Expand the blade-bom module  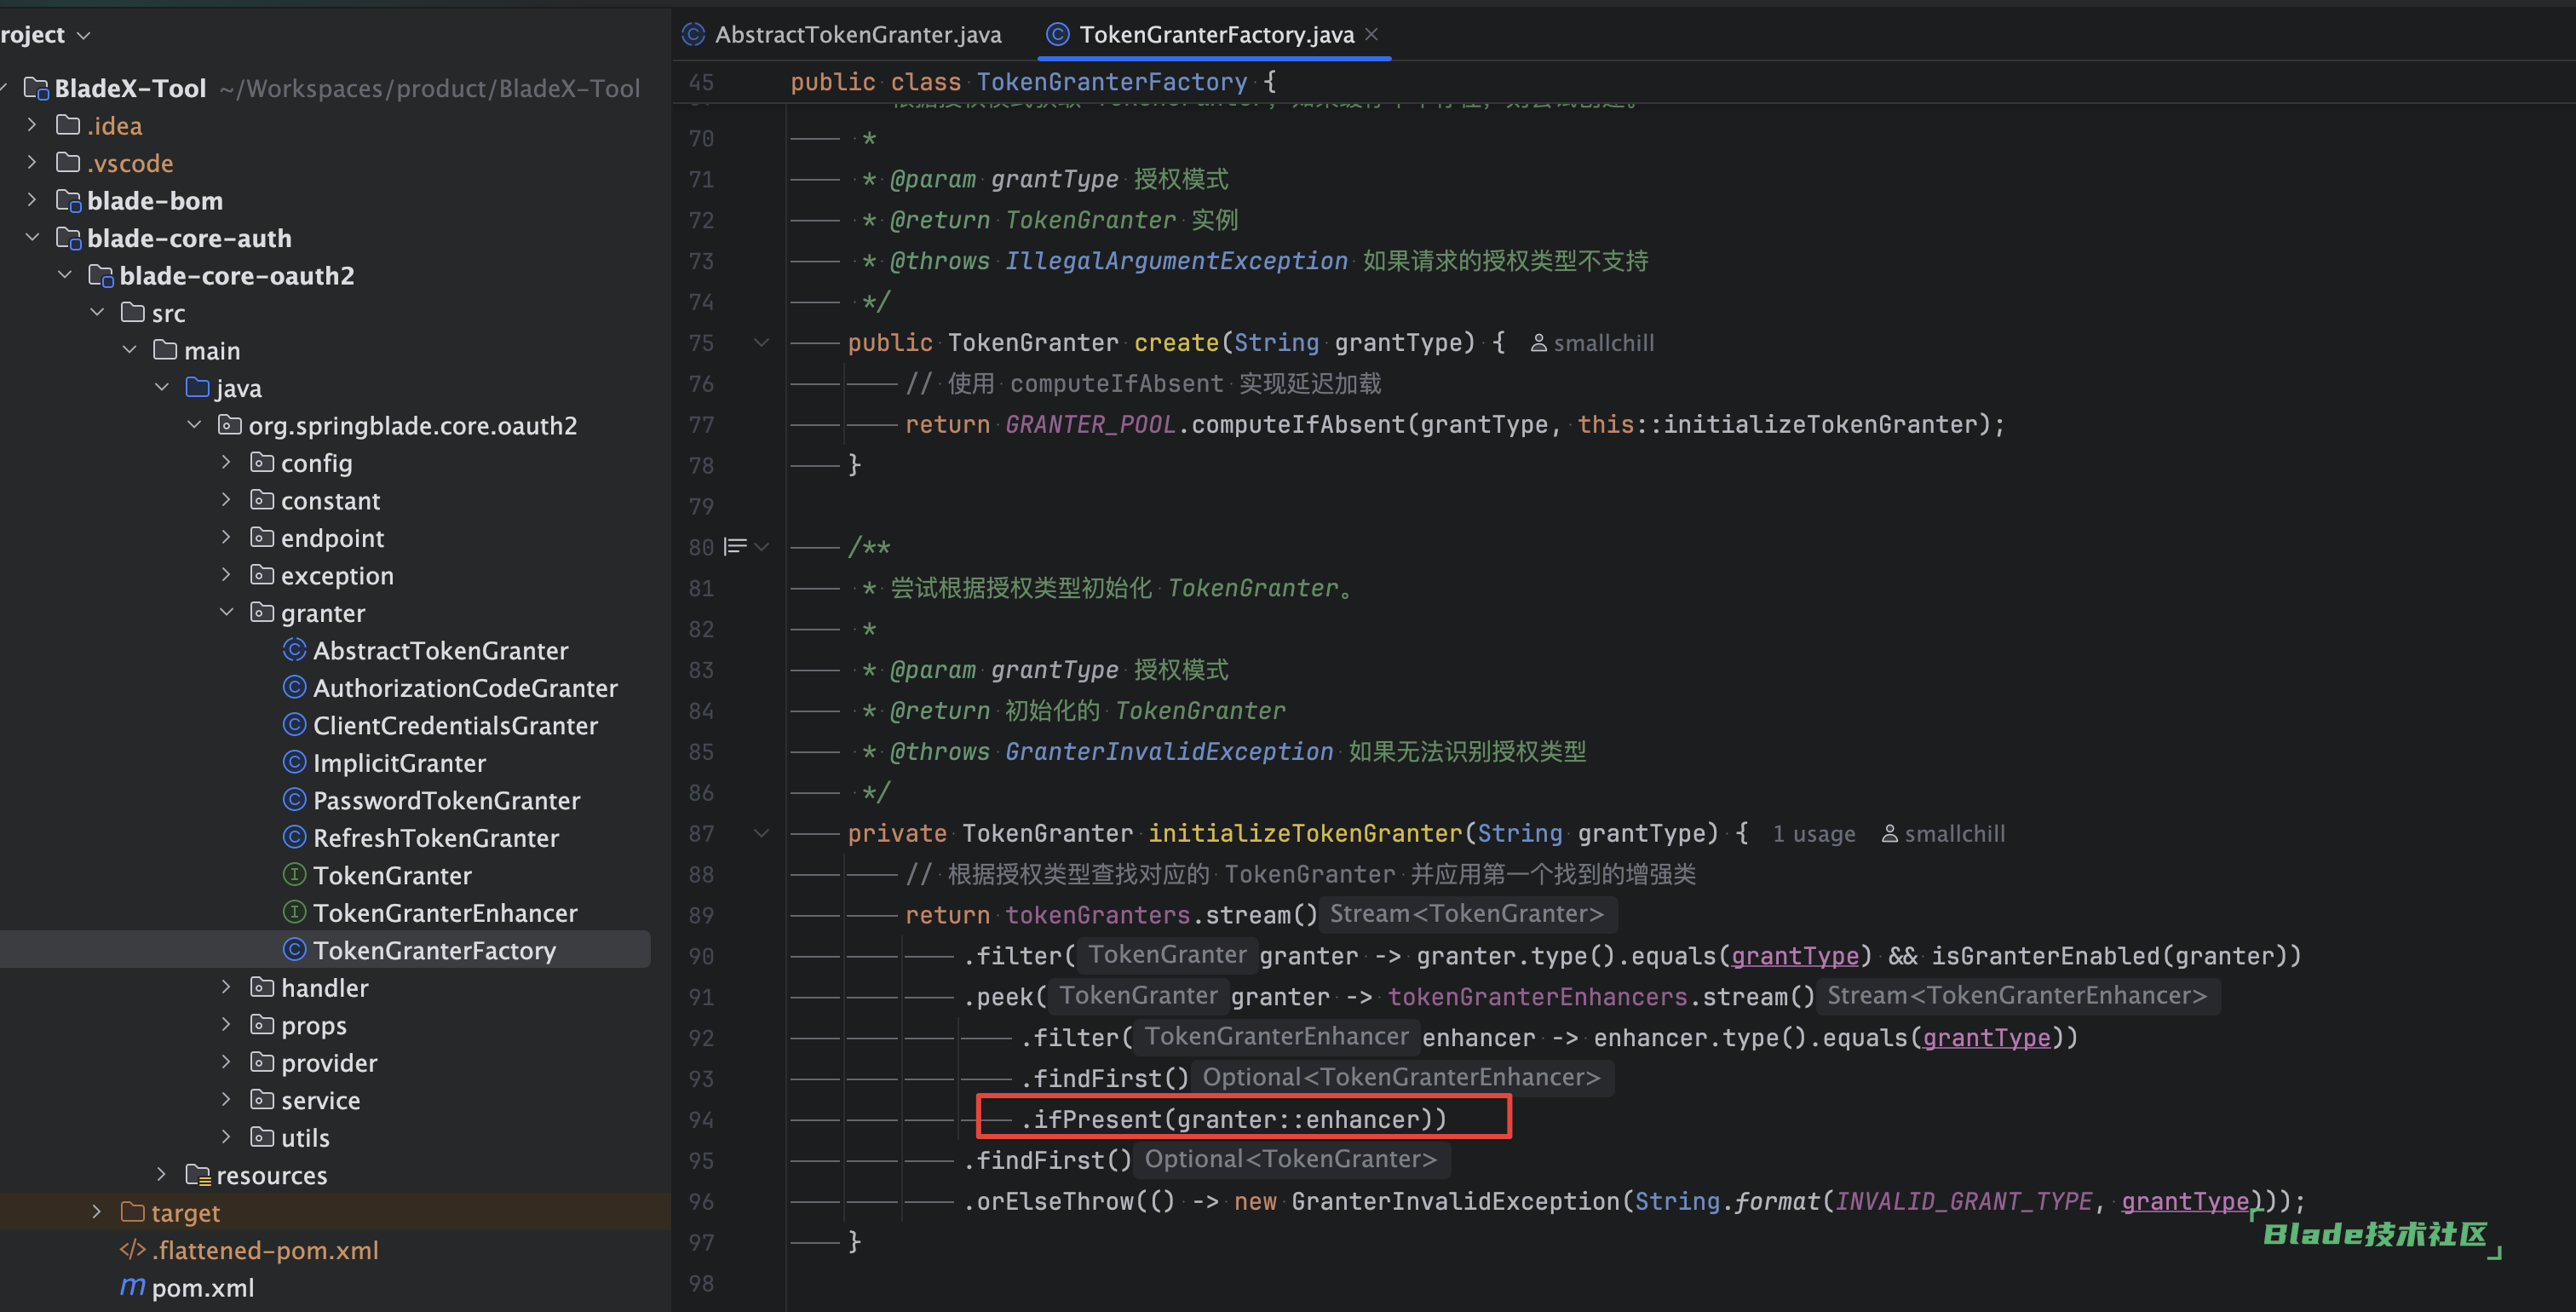[32, 200]
